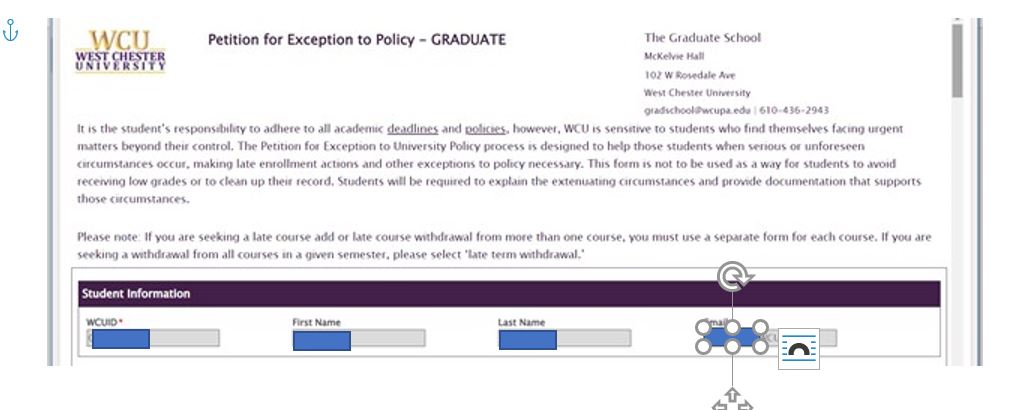
Task: Click the selected blue rectangle over Email
Action: [x=732, y=337]
